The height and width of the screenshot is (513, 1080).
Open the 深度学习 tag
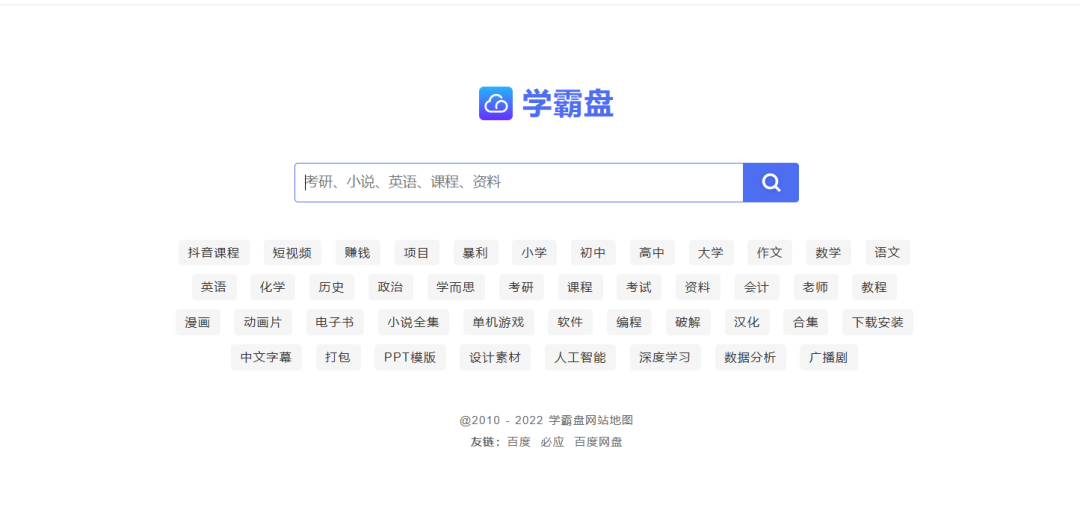(x=665, y=357)
